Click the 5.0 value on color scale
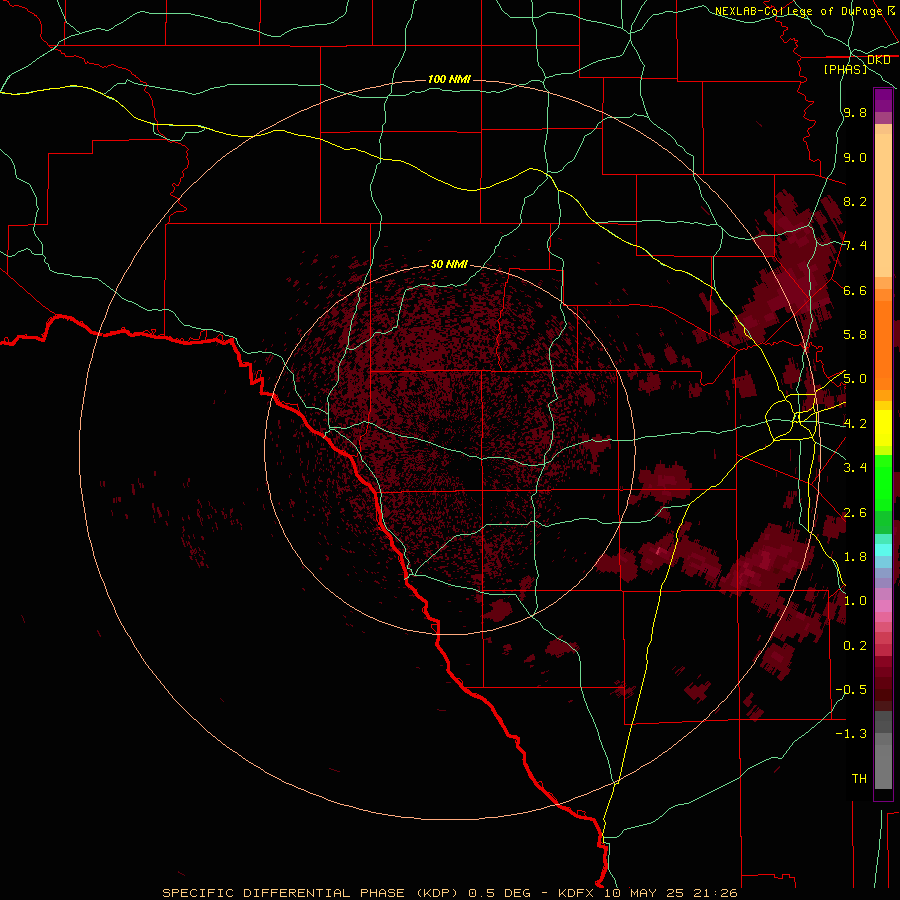This screenshot has height=900, width=900. point(855,379)
